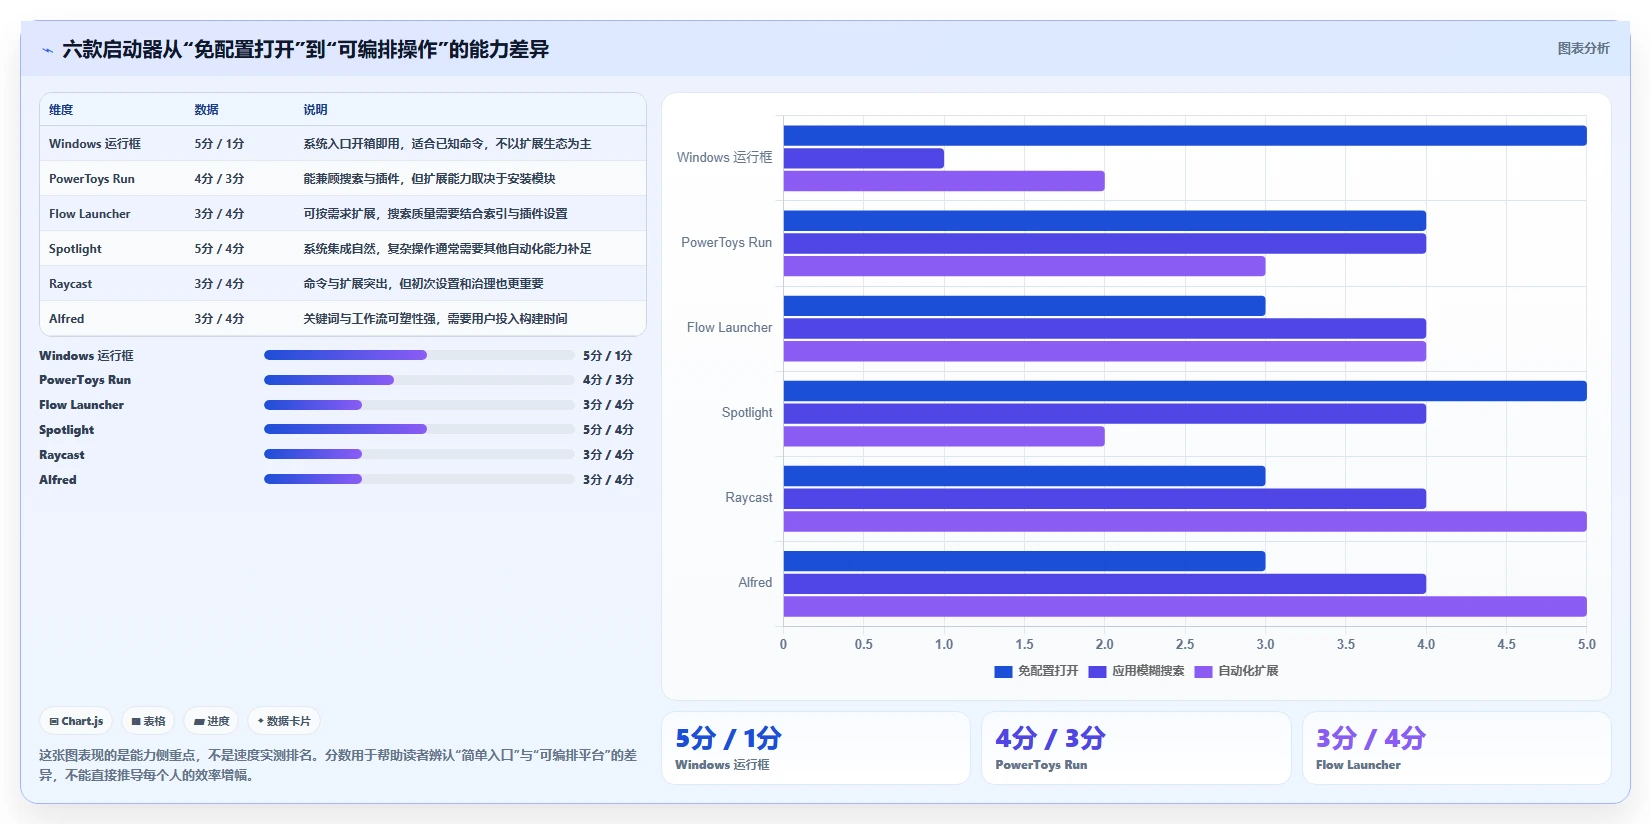Click Raycast 自动化扩展 chart bar
Image resolution: width=1651 pixels, height=824 pixels.
point(1185,521)
